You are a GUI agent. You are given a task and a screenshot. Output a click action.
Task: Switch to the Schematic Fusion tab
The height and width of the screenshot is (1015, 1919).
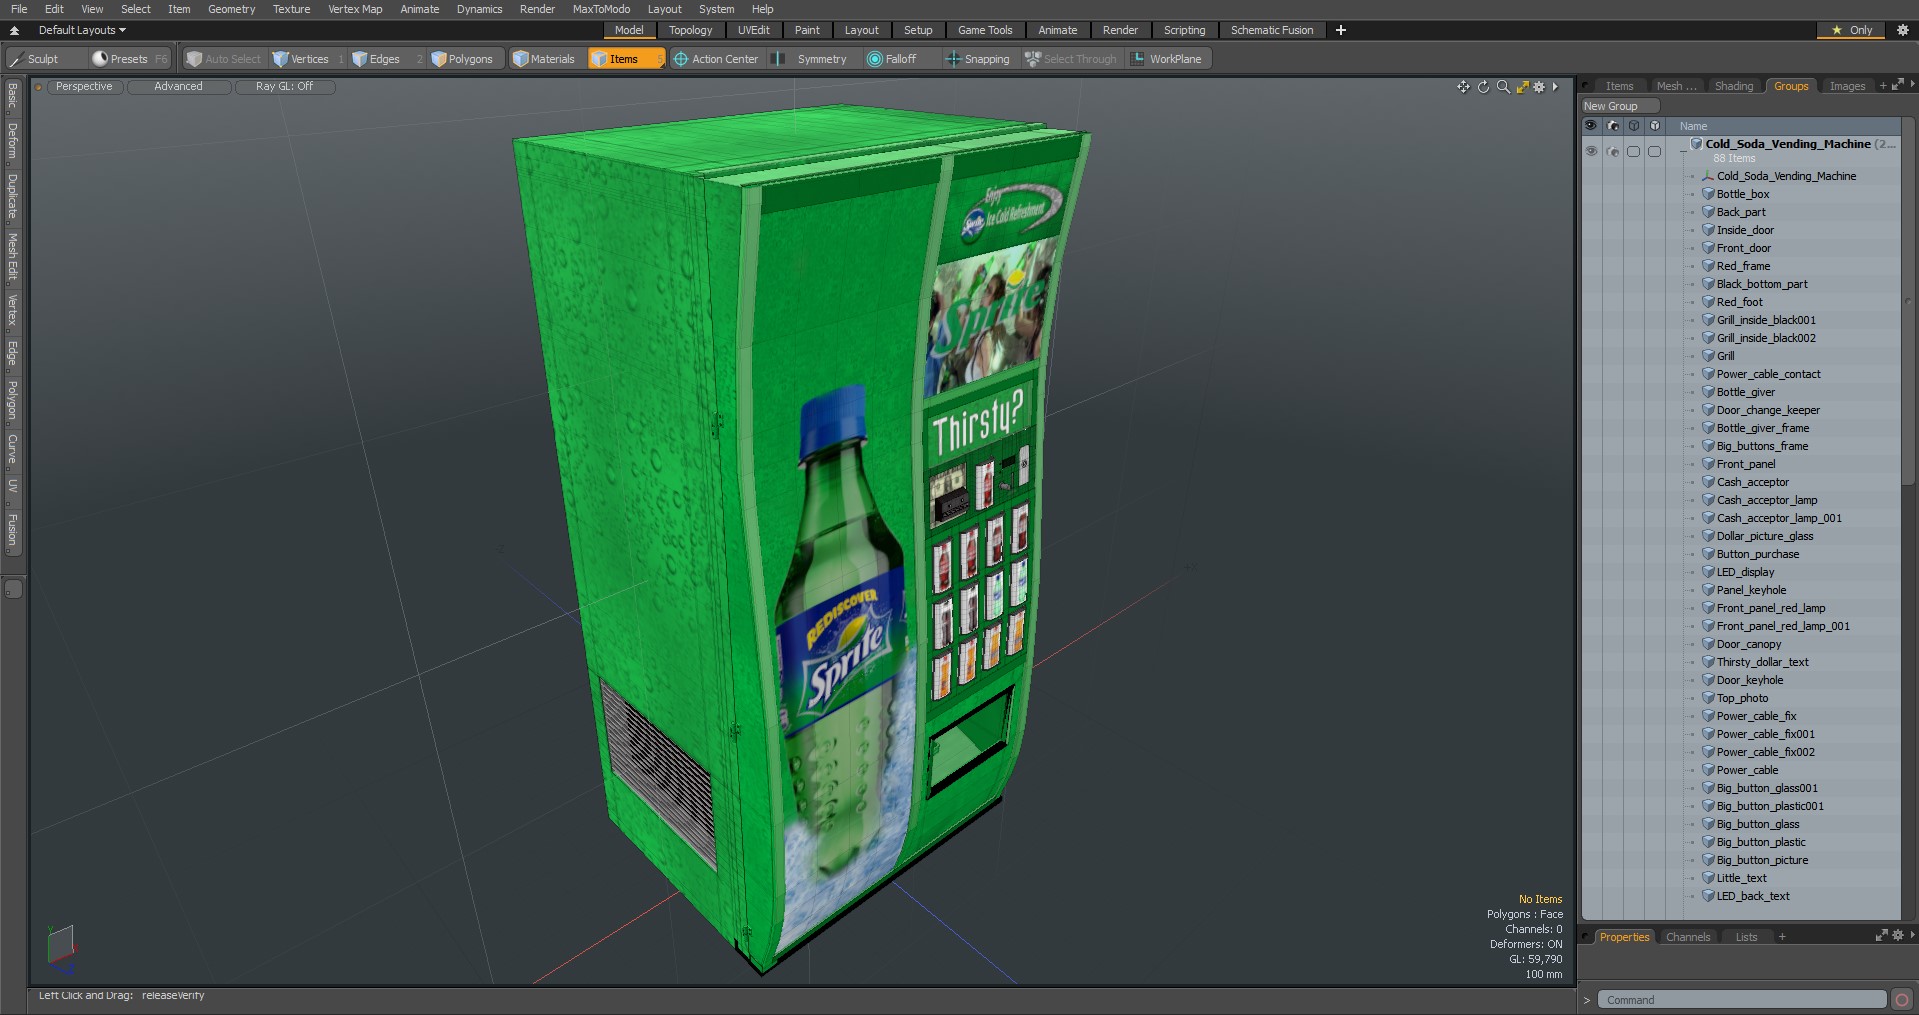pyautogui.click(x=1271, y=30)
